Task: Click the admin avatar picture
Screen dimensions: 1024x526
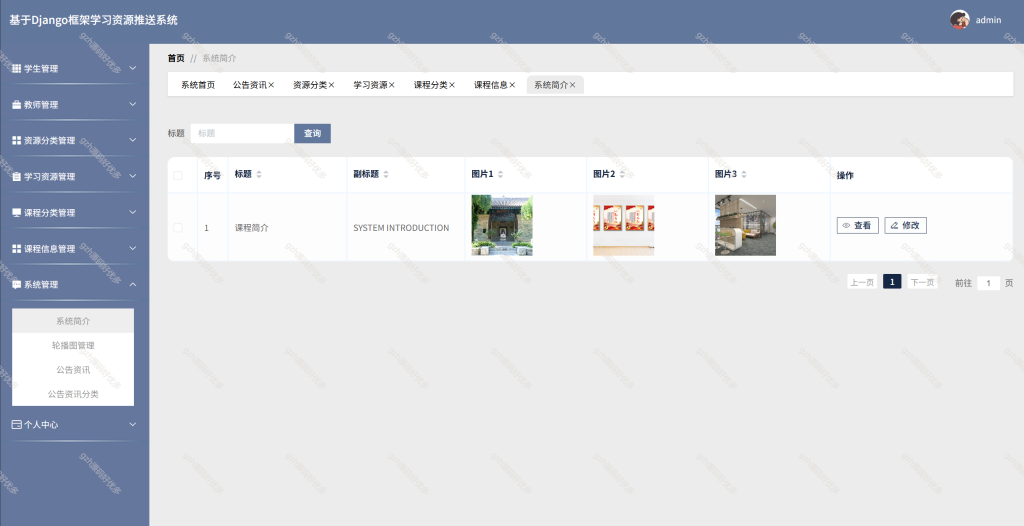Action: [959, 20]
